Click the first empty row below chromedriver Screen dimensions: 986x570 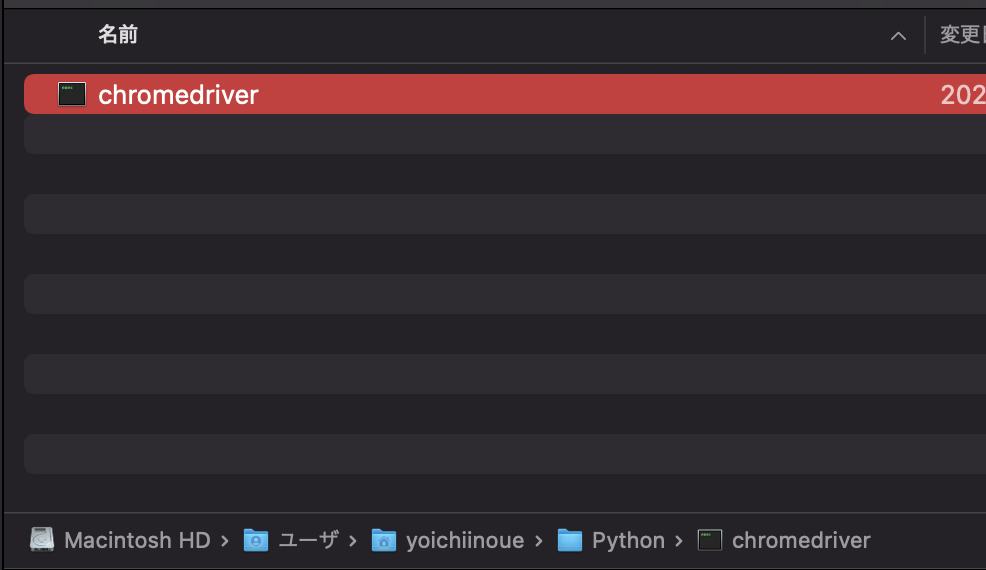tap(500, 134)
